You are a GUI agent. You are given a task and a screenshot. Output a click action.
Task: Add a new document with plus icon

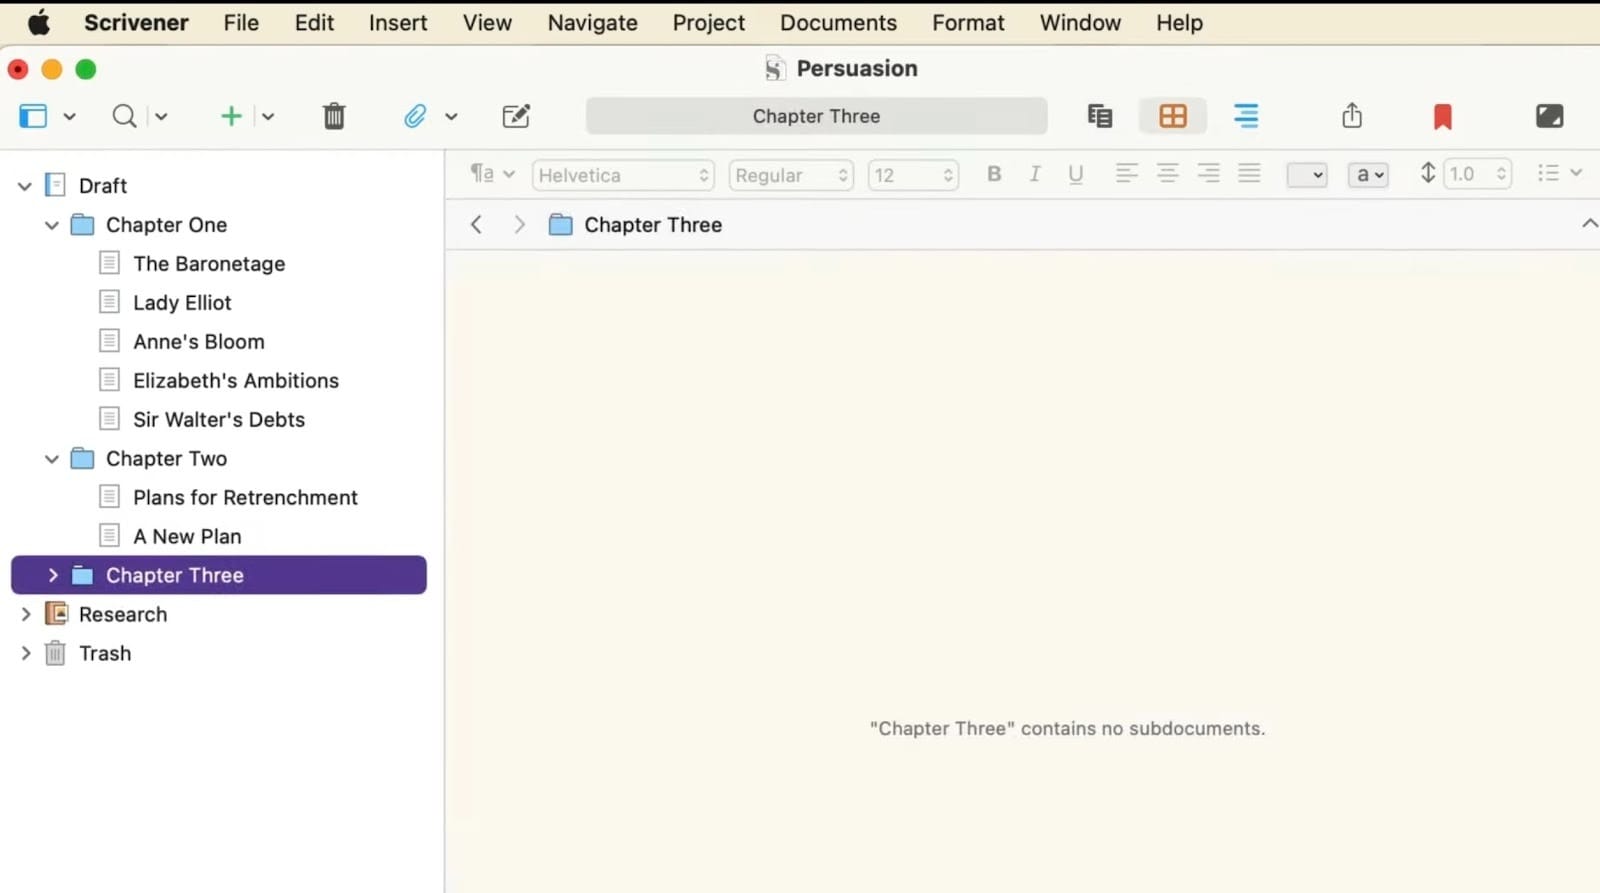tap(231, 116)
